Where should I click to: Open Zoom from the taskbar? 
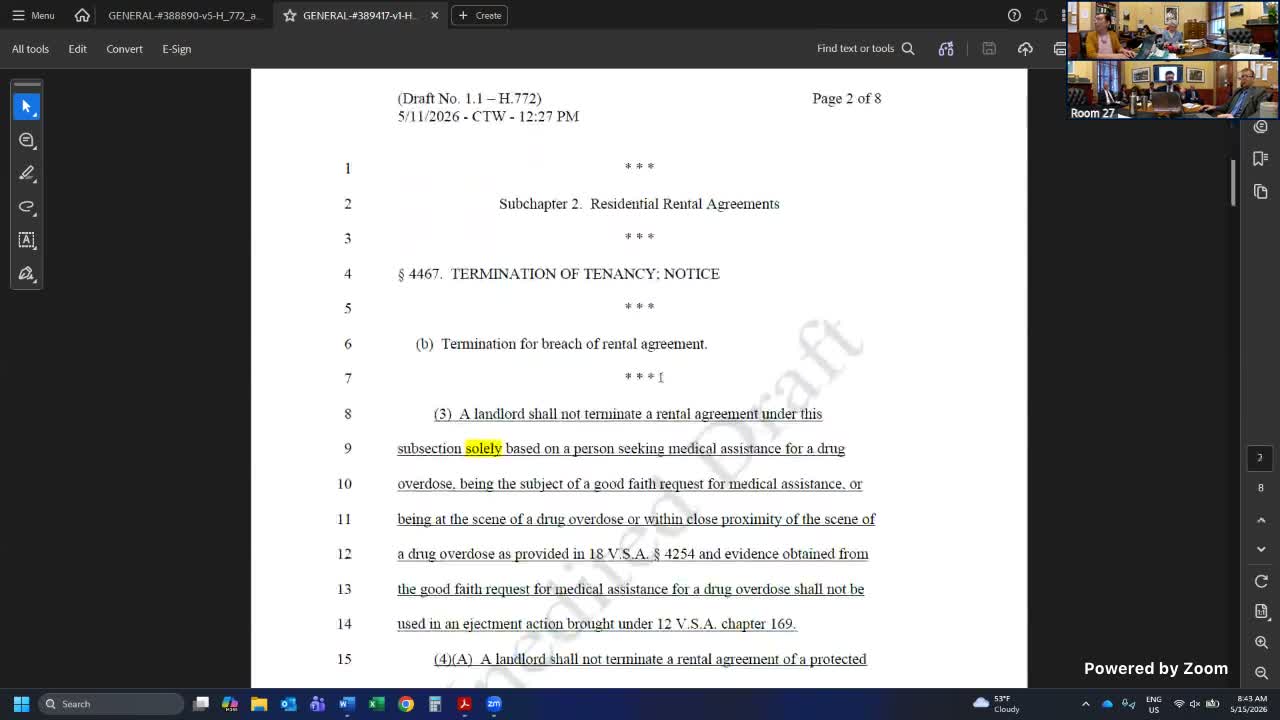pyautogui.click(x=494, y=704)
